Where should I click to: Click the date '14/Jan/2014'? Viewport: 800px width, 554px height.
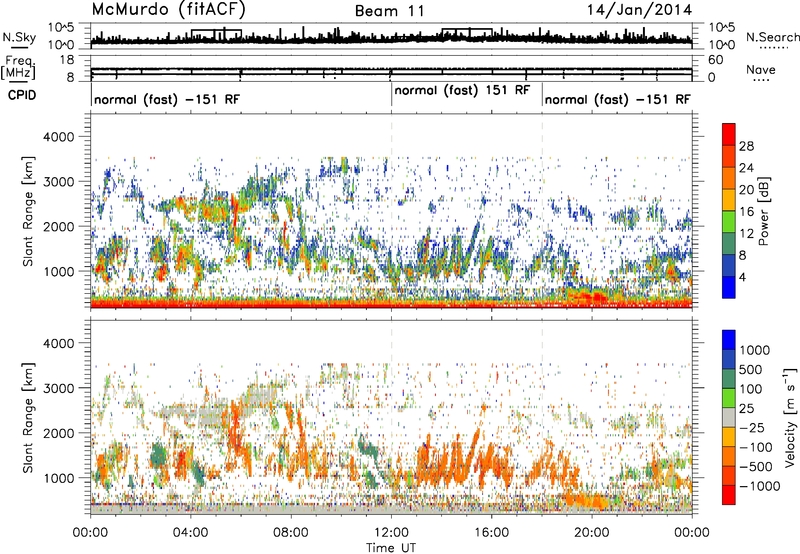[640, 10]
